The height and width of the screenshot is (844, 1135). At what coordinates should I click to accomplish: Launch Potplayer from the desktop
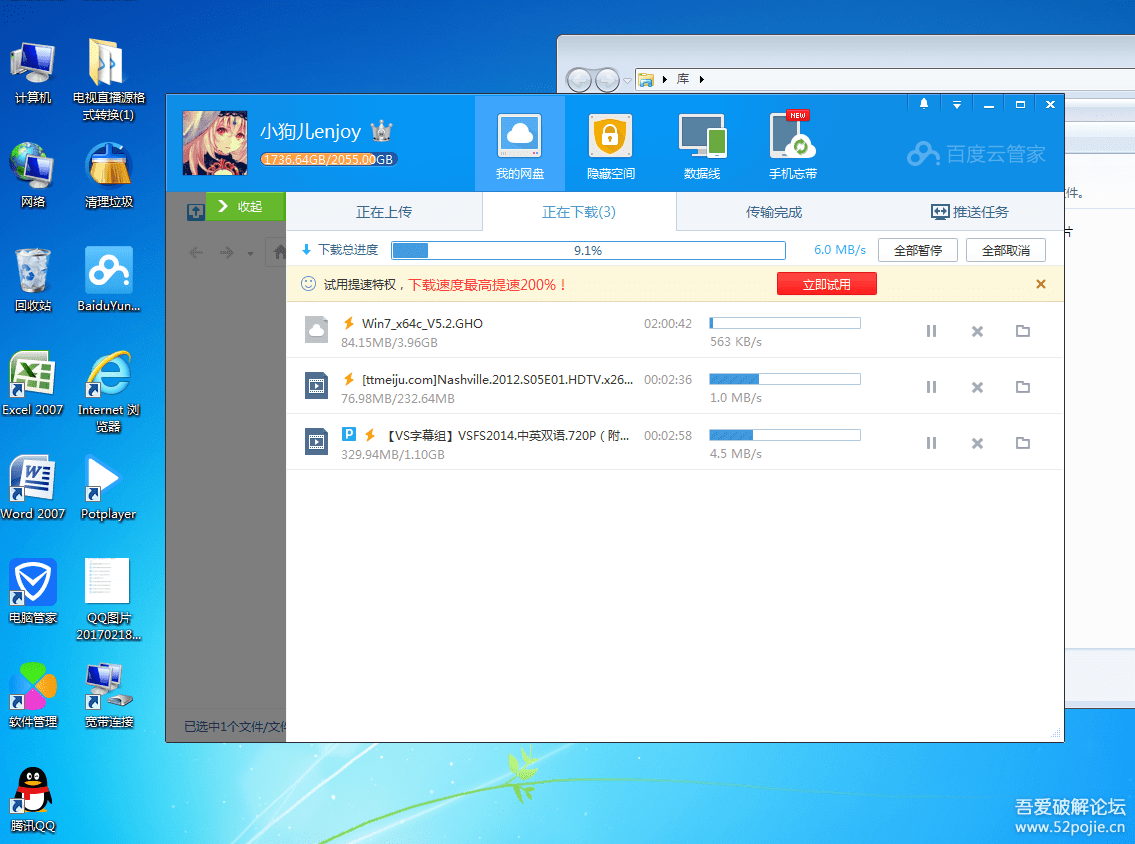(109, 488)
